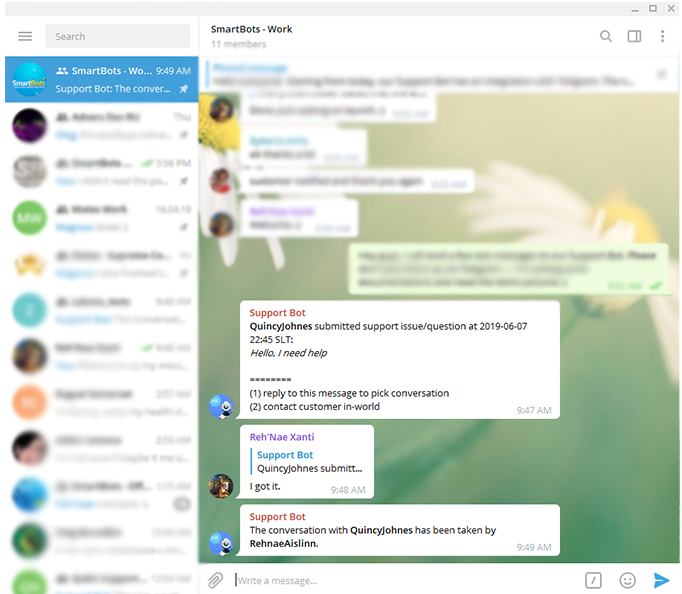The image size is (682, 594).
Task: Click bold name RehnaeAislinn. in bot message
Action: pos(284,544)
